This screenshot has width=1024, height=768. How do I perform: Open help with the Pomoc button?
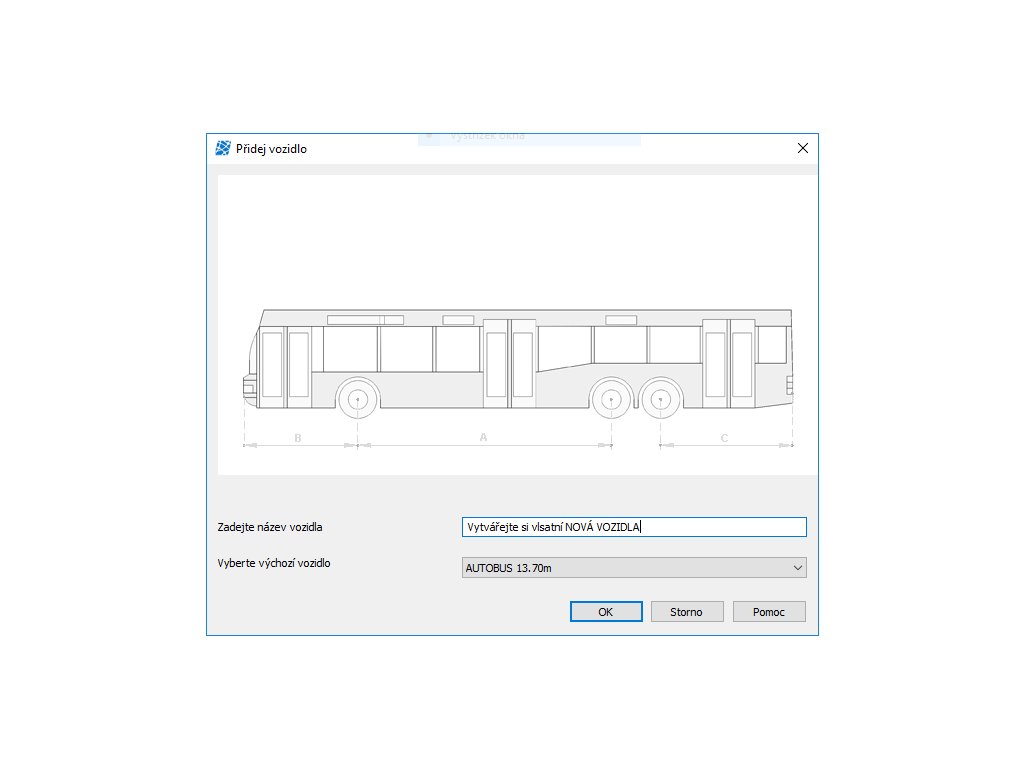pos(769,612)
